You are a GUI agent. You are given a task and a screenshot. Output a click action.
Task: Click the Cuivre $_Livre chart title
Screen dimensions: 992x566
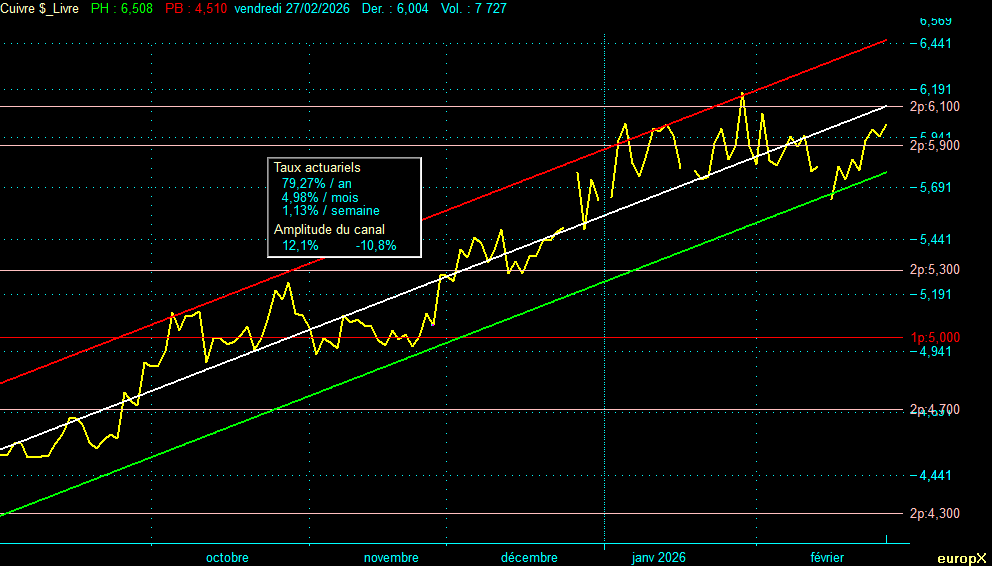(x=42, y=8)
